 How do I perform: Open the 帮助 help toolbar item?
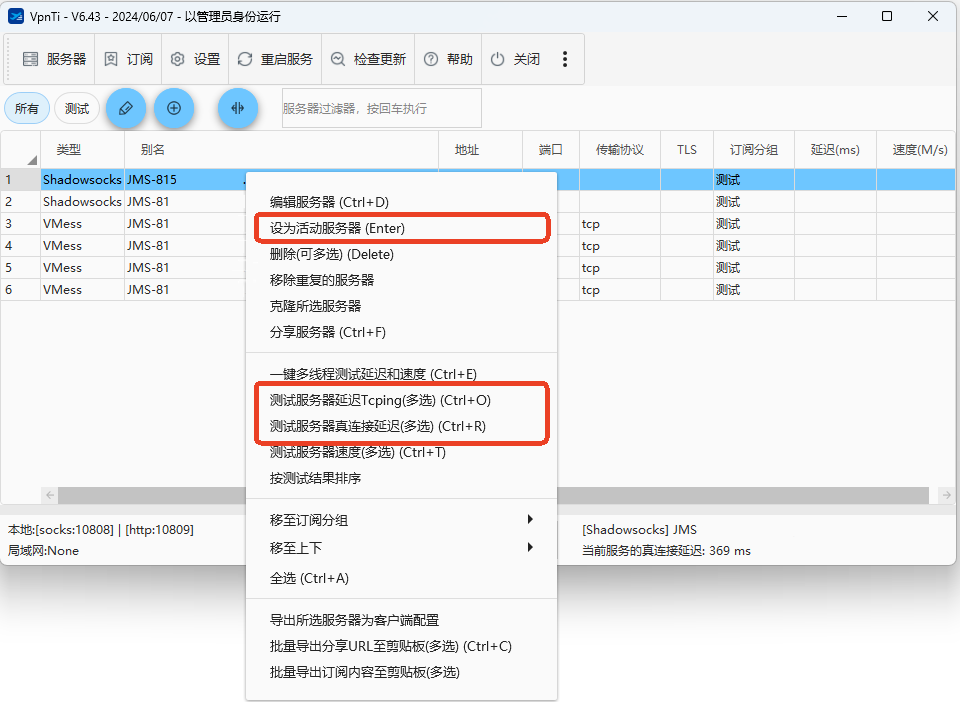(449, 59)
